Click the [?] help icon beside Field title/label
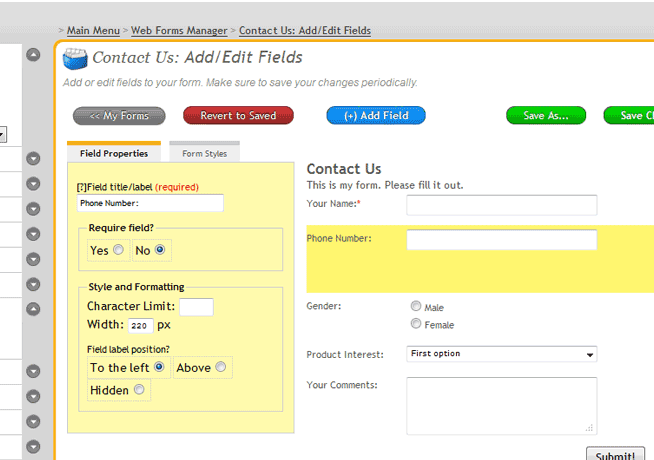The height and width of the screenshot is (460, 654). [x=81, y=187]
